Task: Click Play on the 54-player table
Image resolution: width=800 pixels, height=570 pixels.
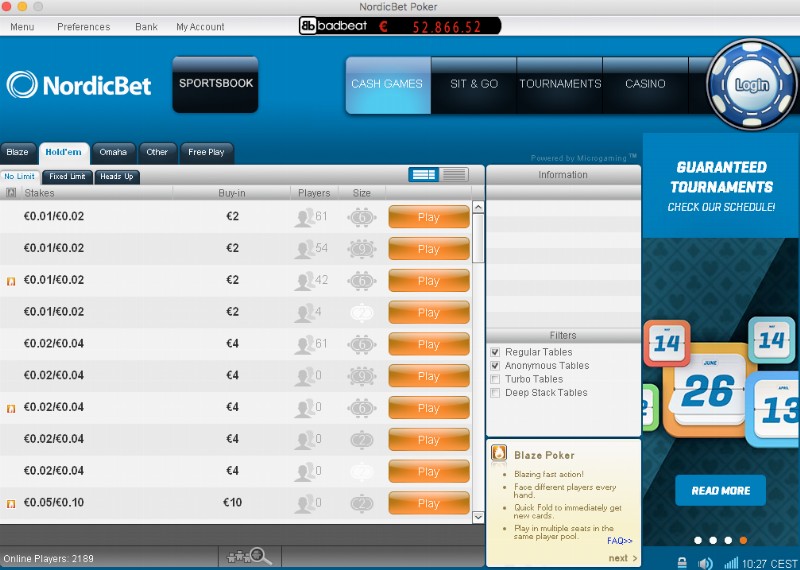Action: coord(429,249)
